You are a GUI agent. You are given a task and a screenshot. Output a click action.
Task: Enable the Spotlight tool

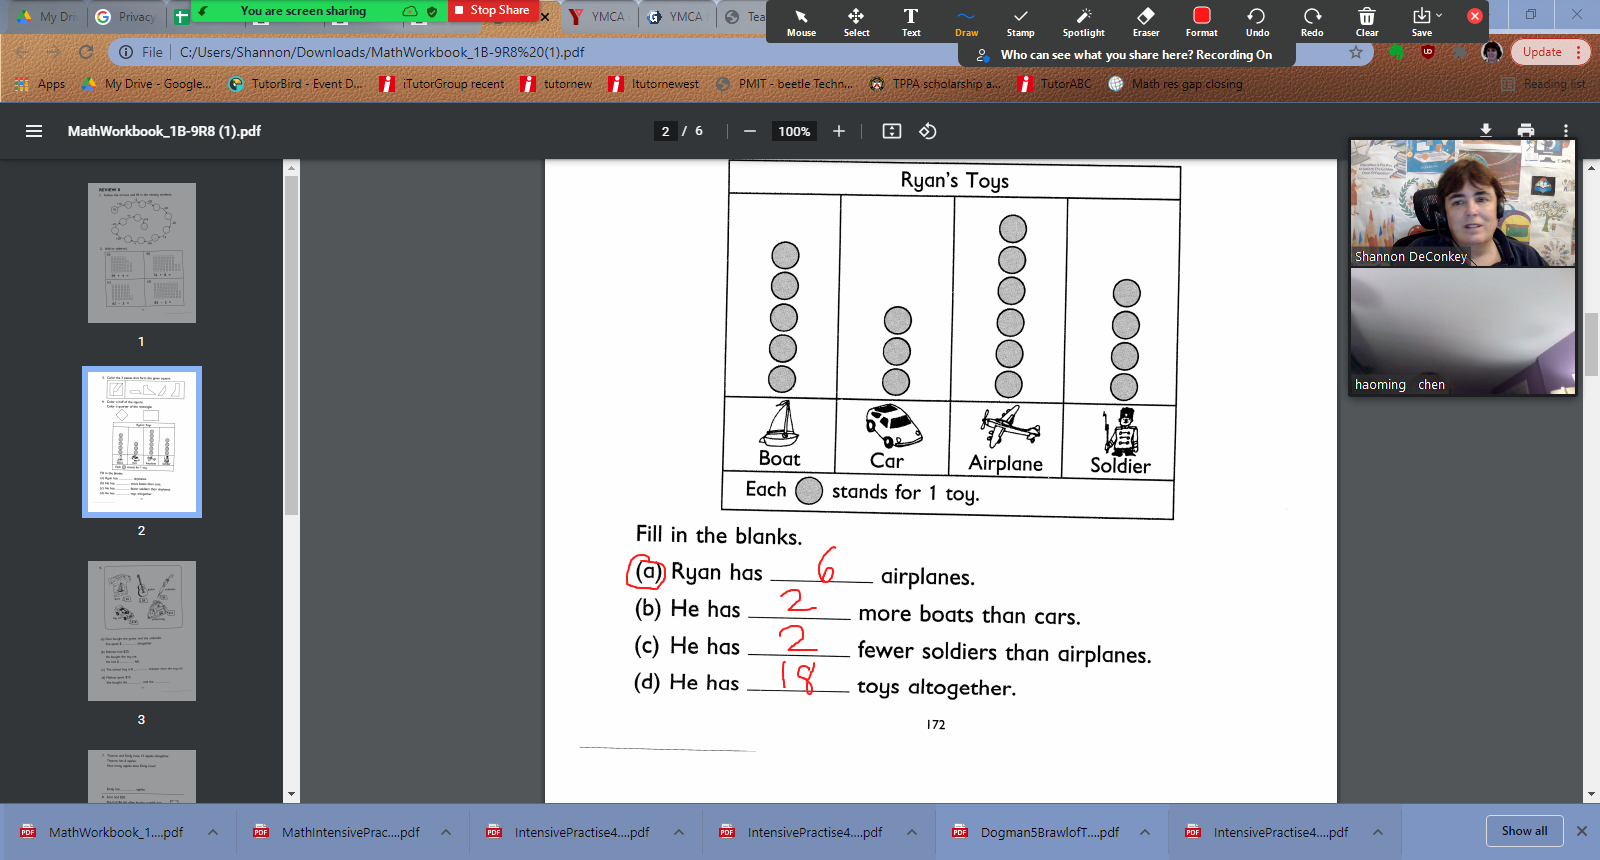pyautogui.click(x=1083, y=22)
